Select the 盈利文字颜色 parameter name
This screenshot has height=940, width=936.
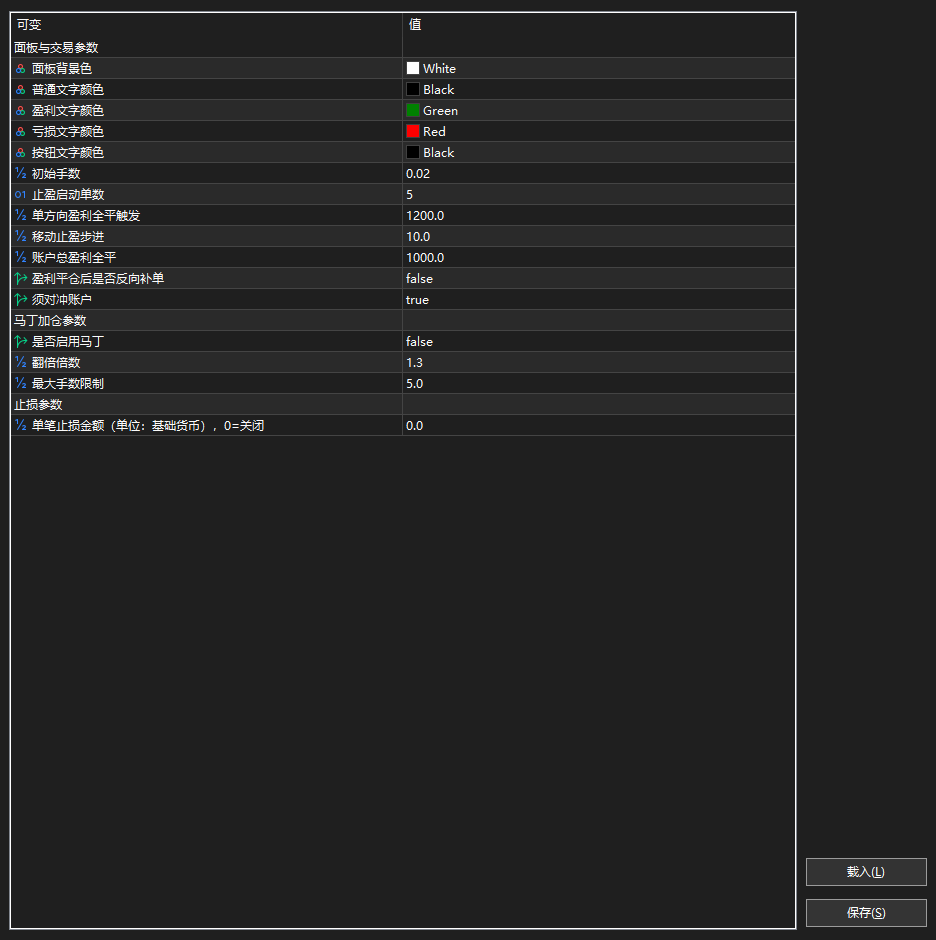tap(68, 111)
